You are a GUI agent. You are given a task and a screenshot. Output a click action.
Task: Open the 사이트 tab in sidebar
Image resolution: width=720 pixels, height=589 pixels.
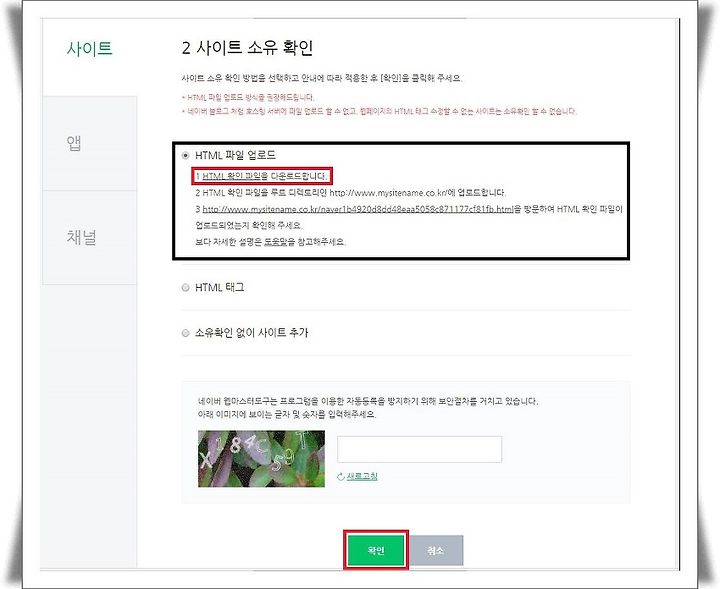coord(90,48)
